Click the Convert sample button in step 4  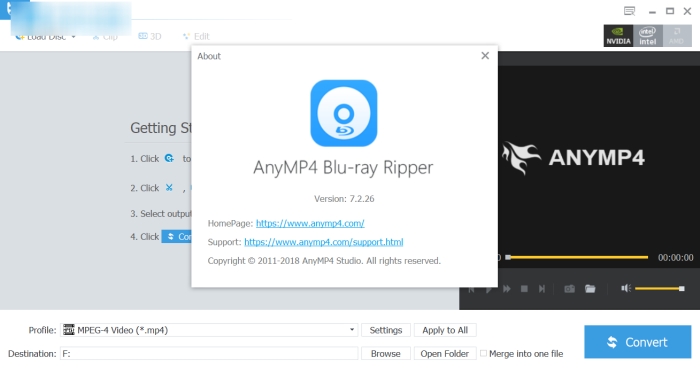[177, 237]
